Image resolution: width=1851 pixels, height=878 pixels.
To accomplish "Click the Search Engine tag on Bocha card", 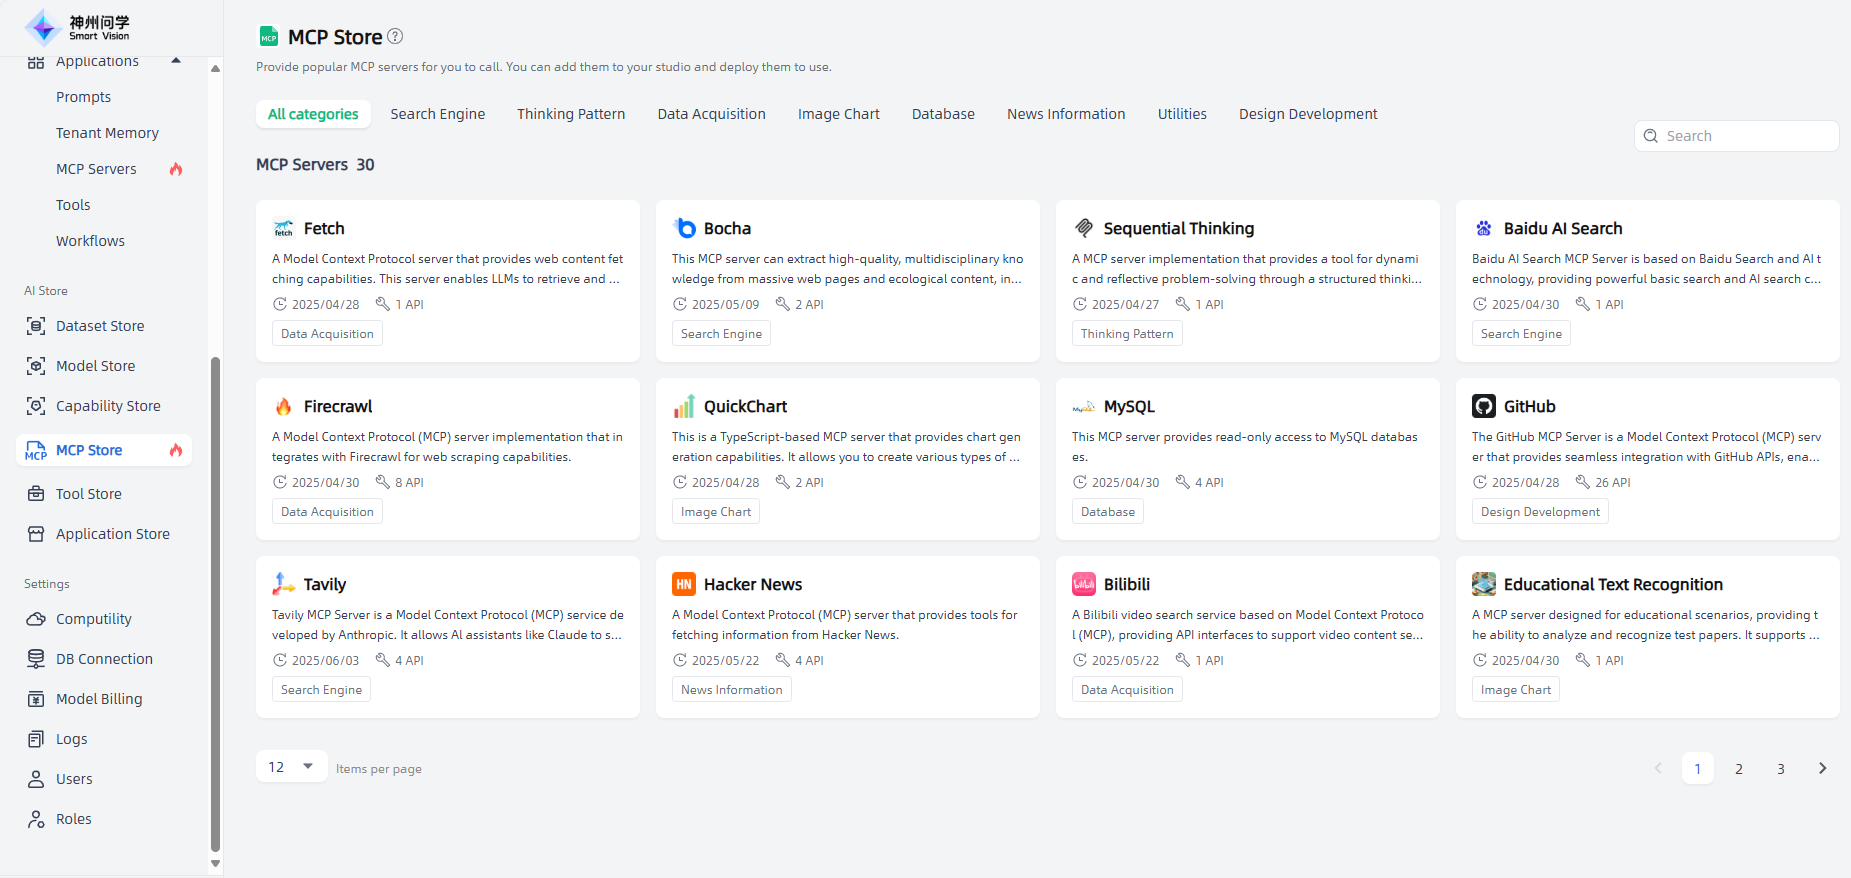I will (x=721, y=334).
